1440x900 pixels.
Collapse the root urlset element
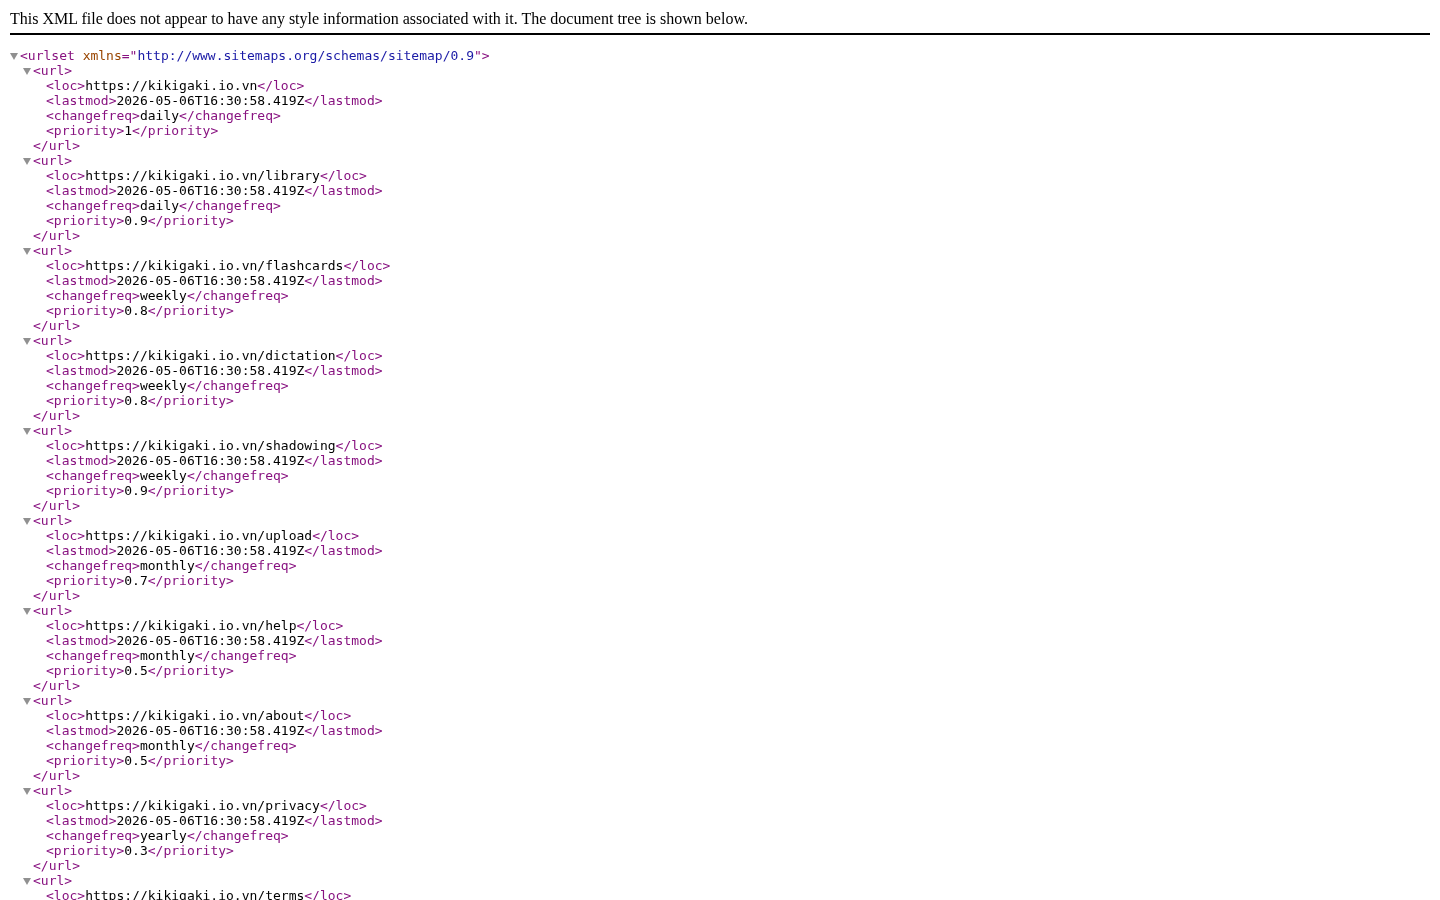click(x=14, y=56)
